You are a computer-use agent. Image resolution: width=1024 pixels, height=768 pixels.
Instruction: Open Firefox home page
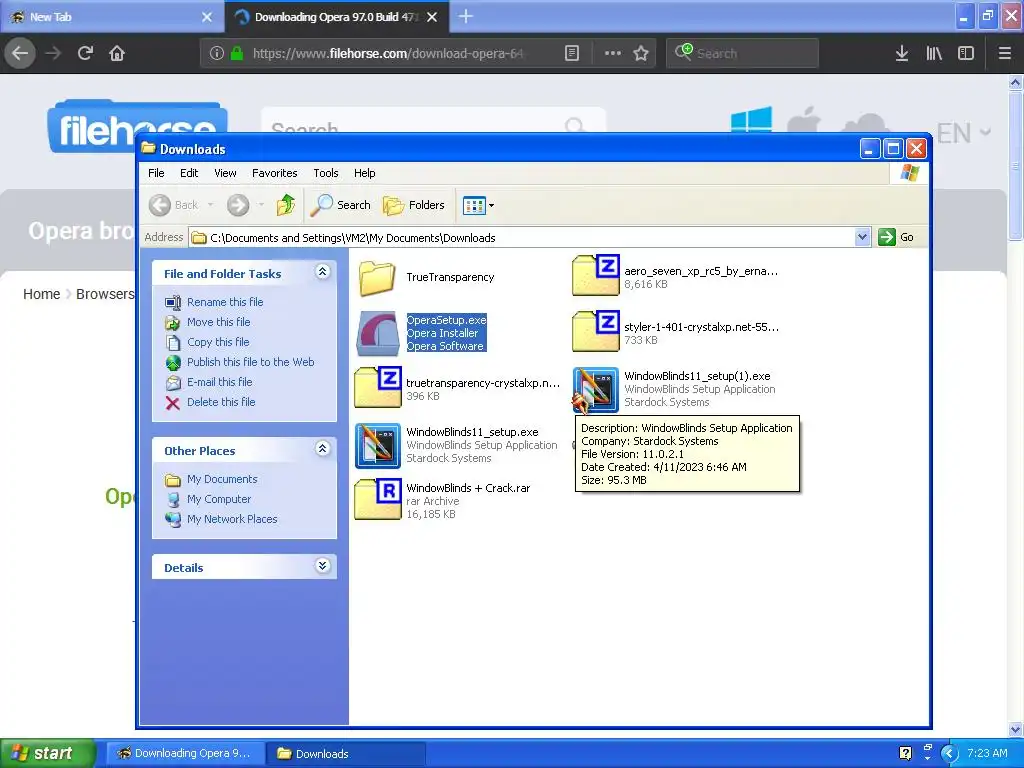(117, 53)
